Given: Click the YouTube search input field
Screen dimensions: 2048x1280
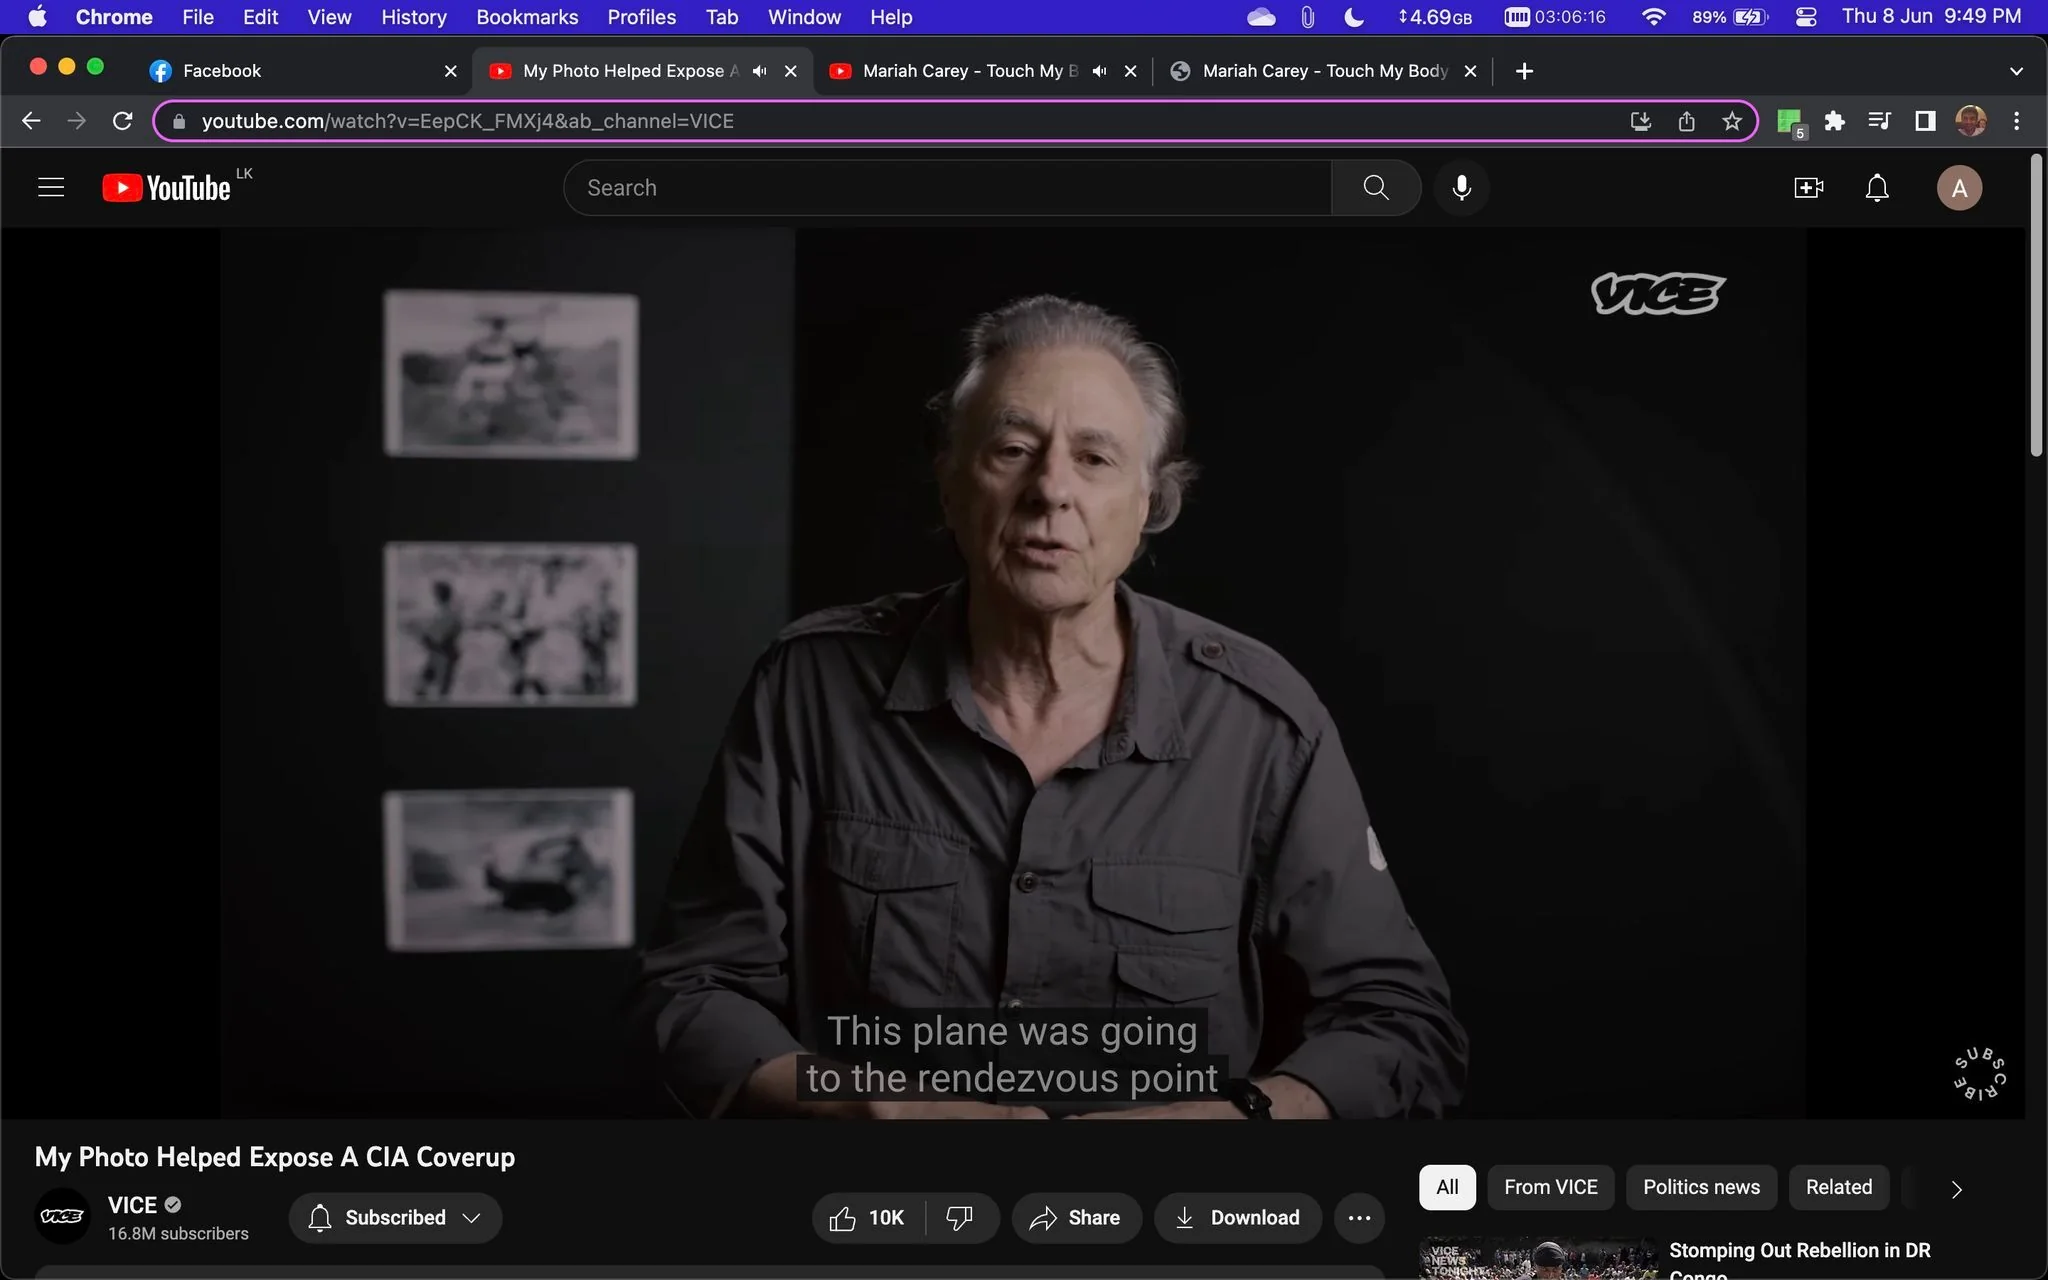Looking at the screenshot, I should (948, 187).
